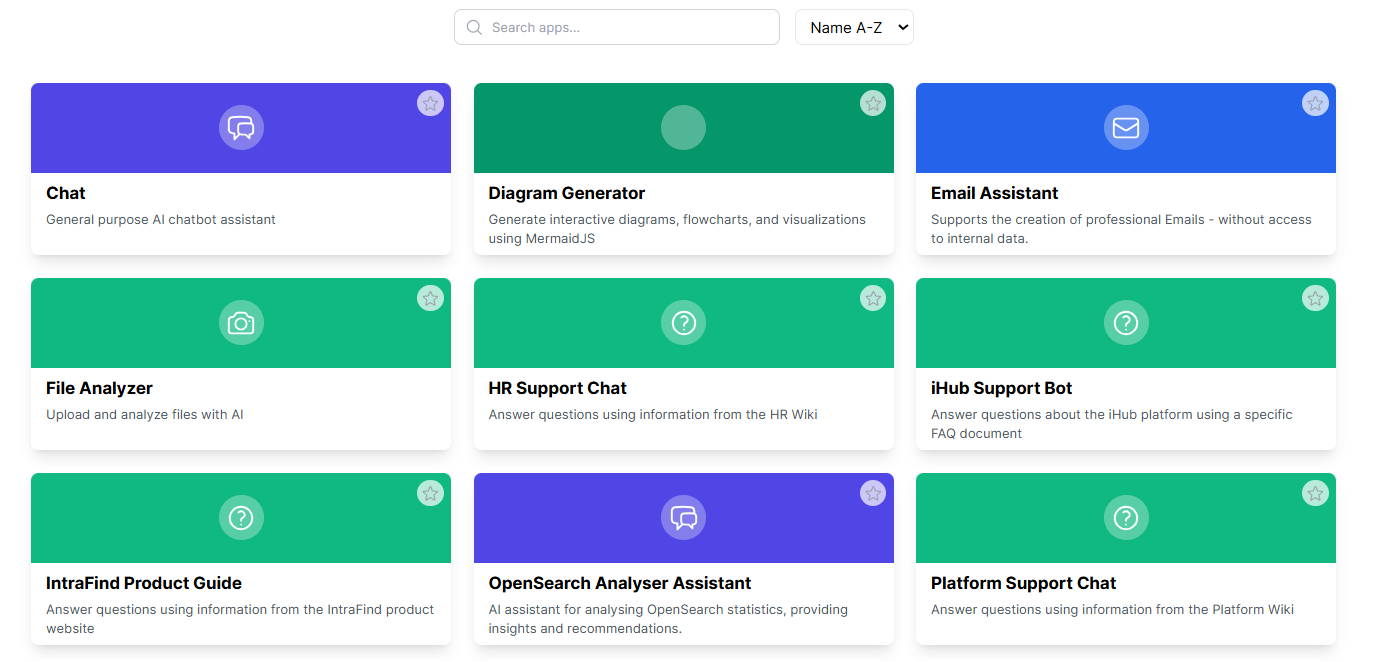Open the HR Support Chat title

click(557, 388)
